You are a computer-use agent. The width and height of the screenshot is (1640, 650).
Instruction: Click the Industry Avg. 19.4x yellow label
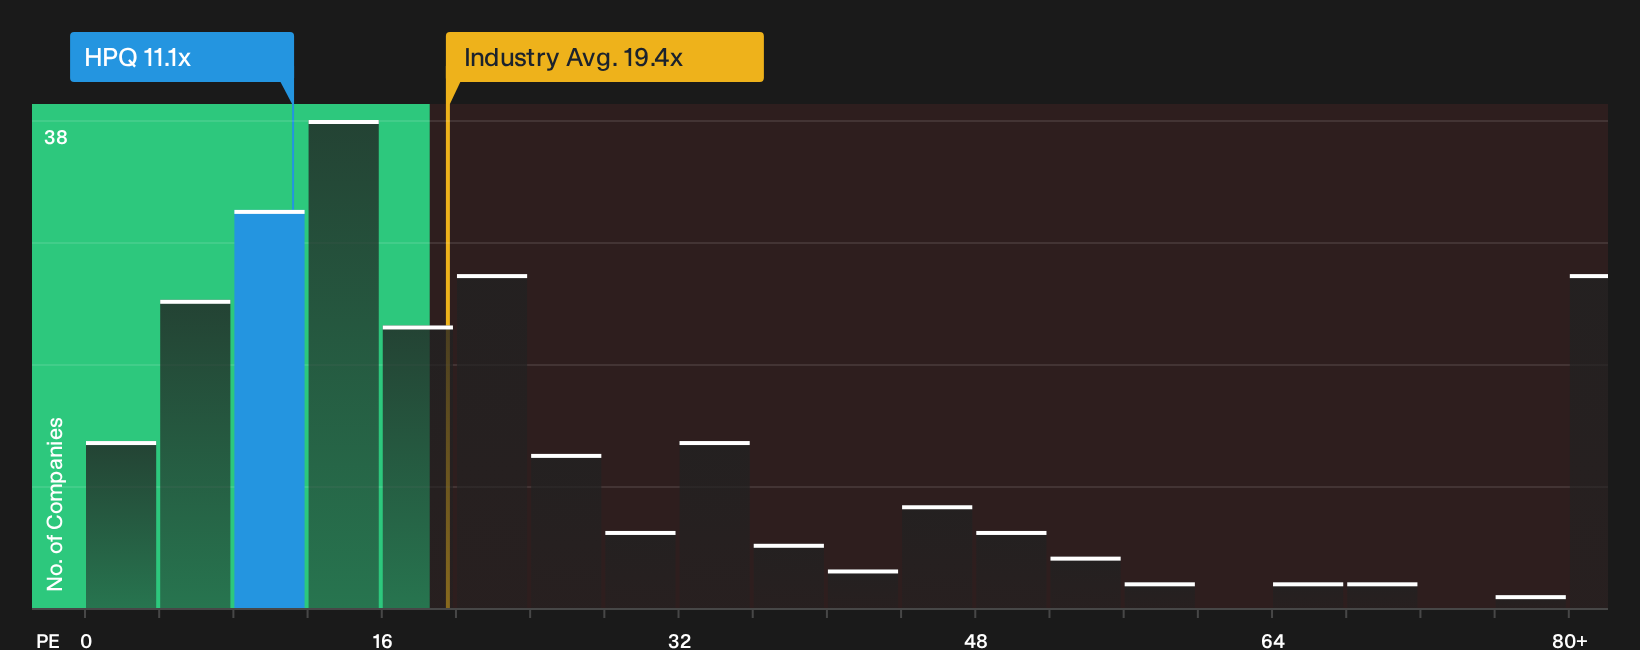(x=604, y=57)
